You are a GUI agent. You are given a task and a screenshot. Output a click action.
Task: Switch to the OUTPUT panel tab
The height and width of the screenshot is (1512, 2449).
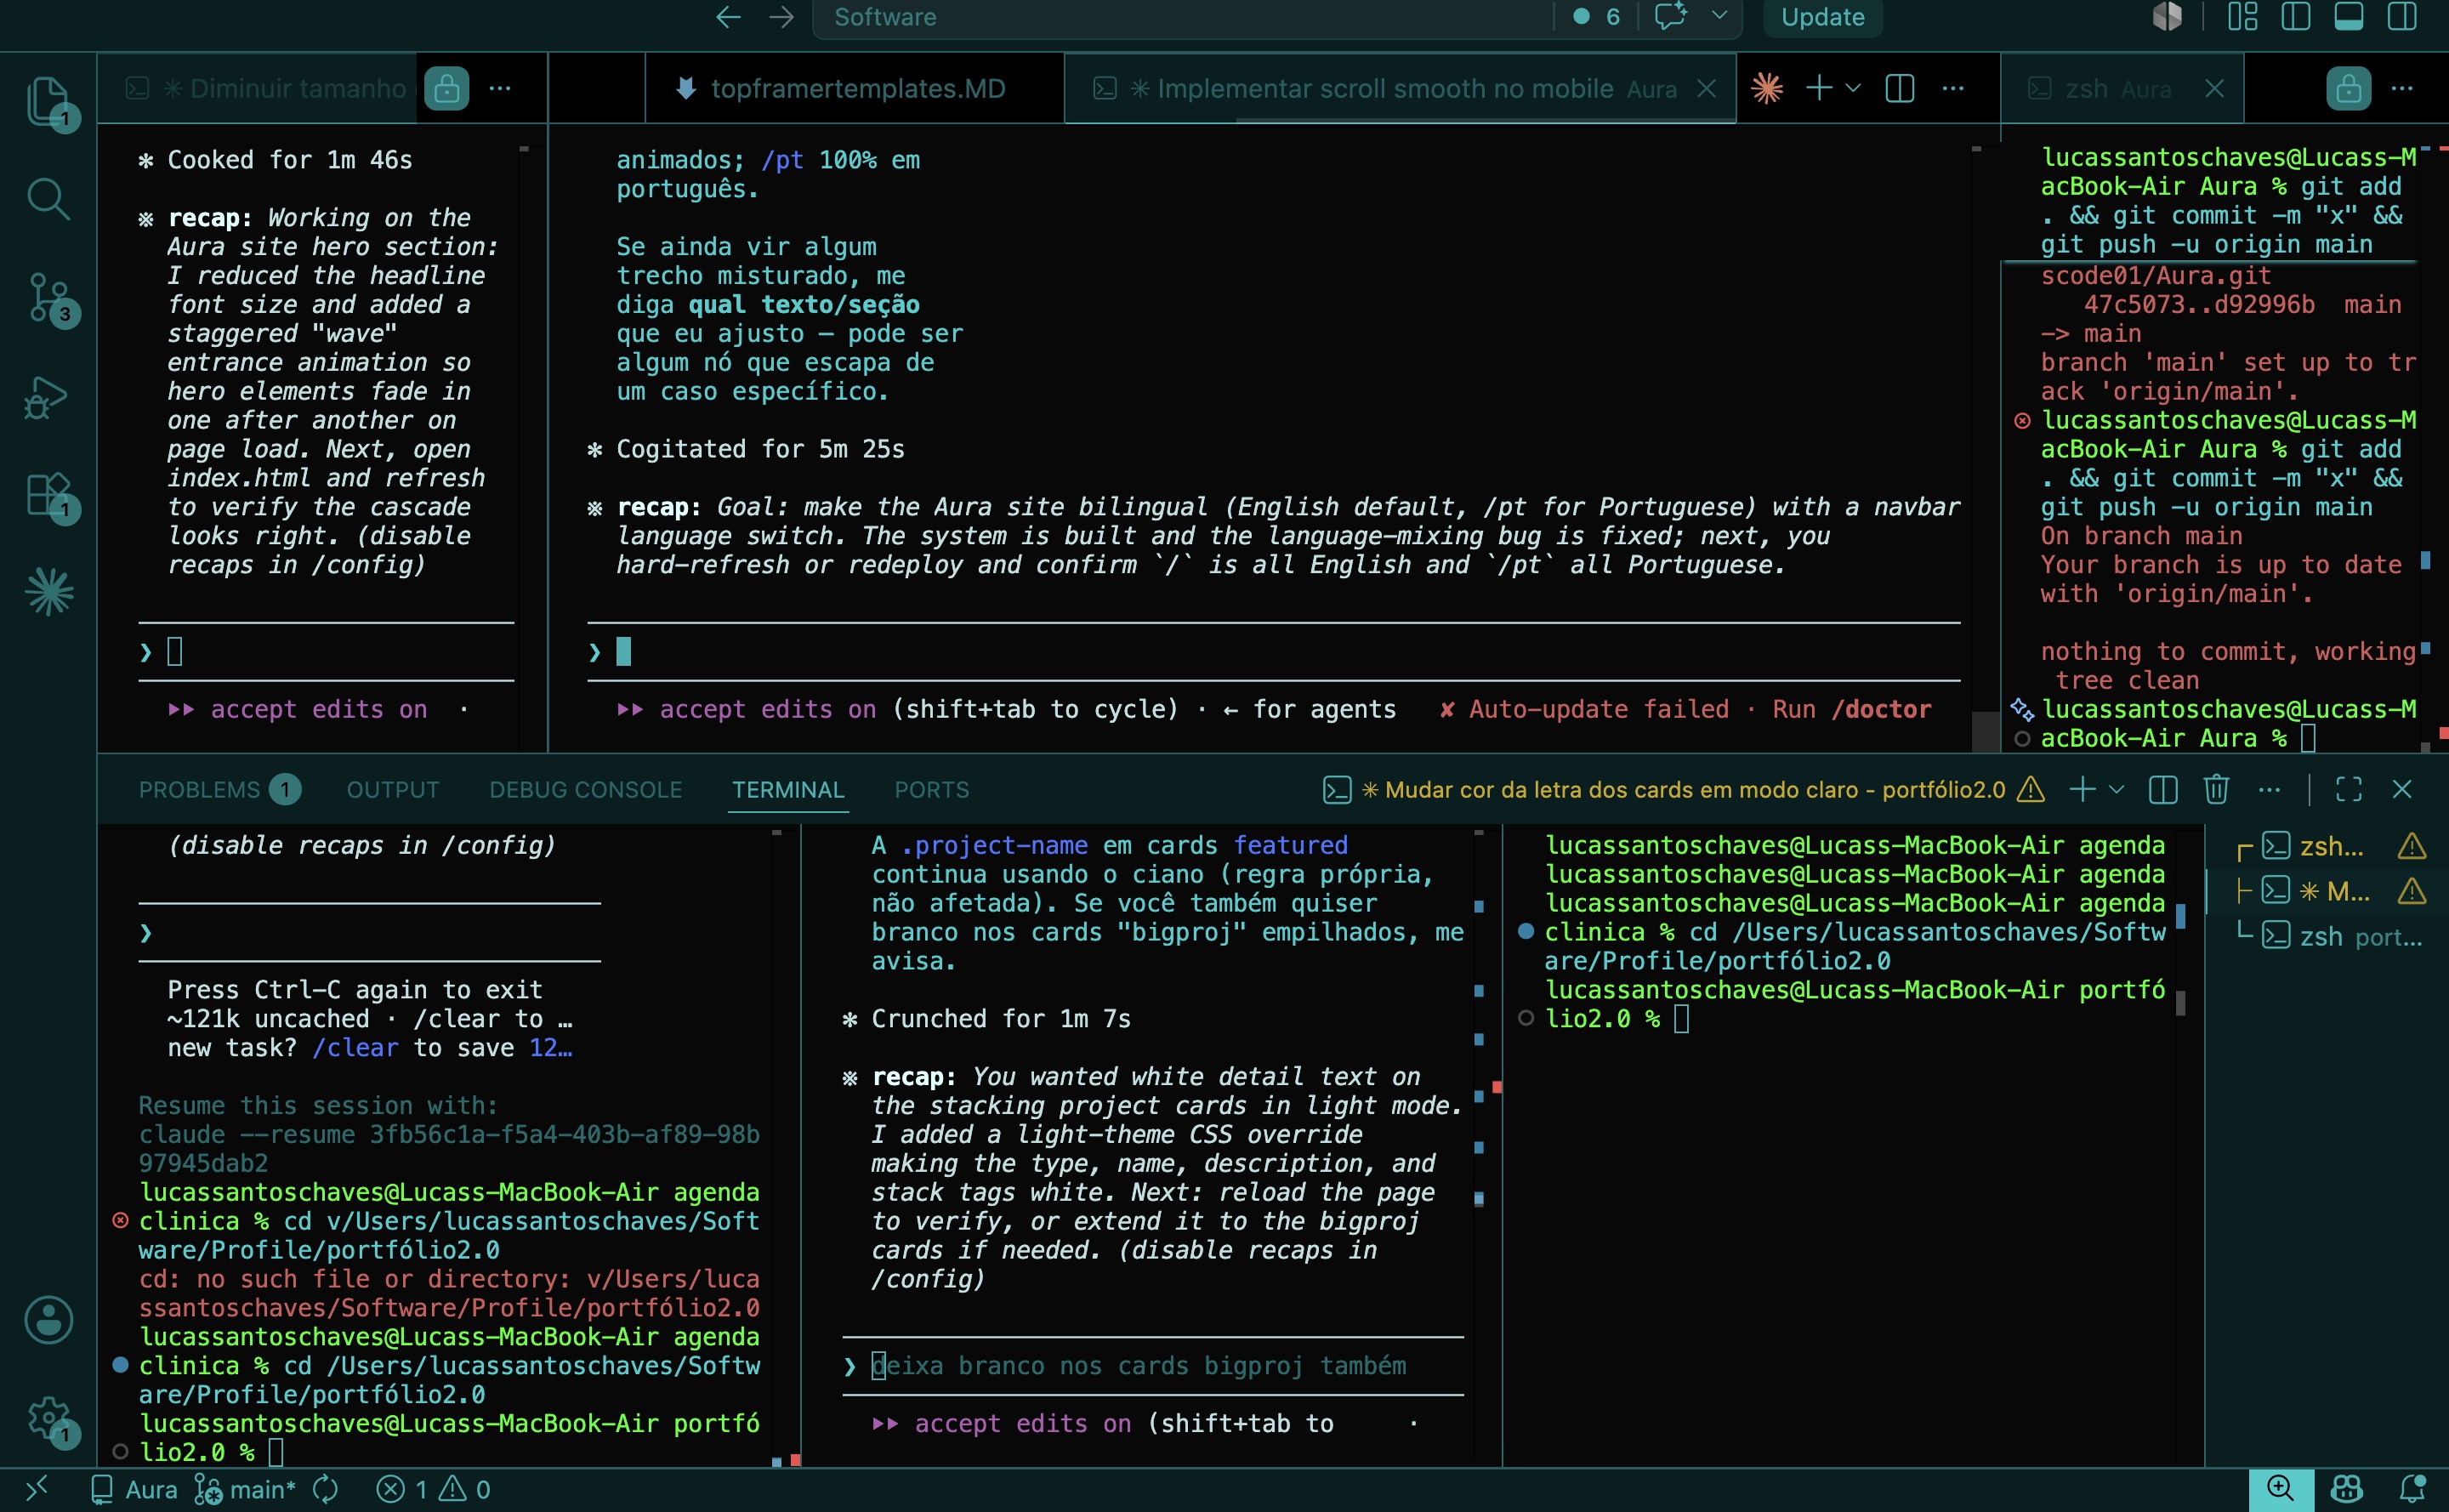tap(393, 790)
